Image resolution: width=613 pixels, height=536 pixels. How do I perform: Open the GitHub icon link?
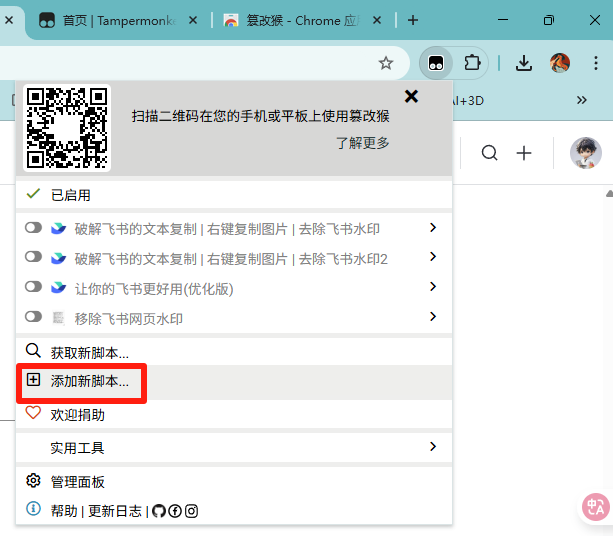(x=158, y=511)
